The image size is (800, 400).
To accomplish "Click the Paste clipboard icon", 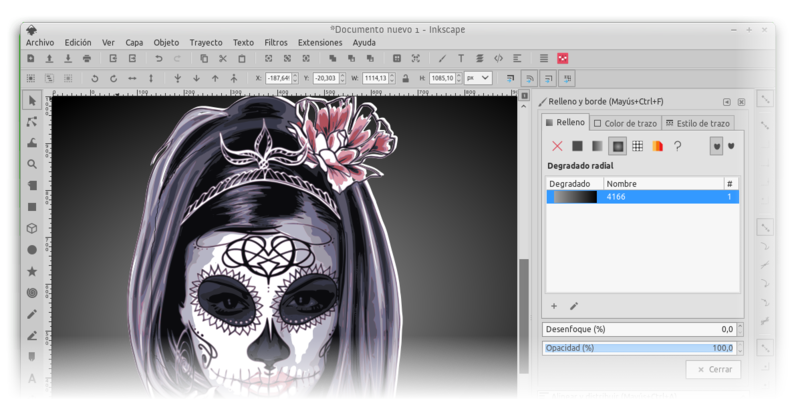I will tap(242, 59).
